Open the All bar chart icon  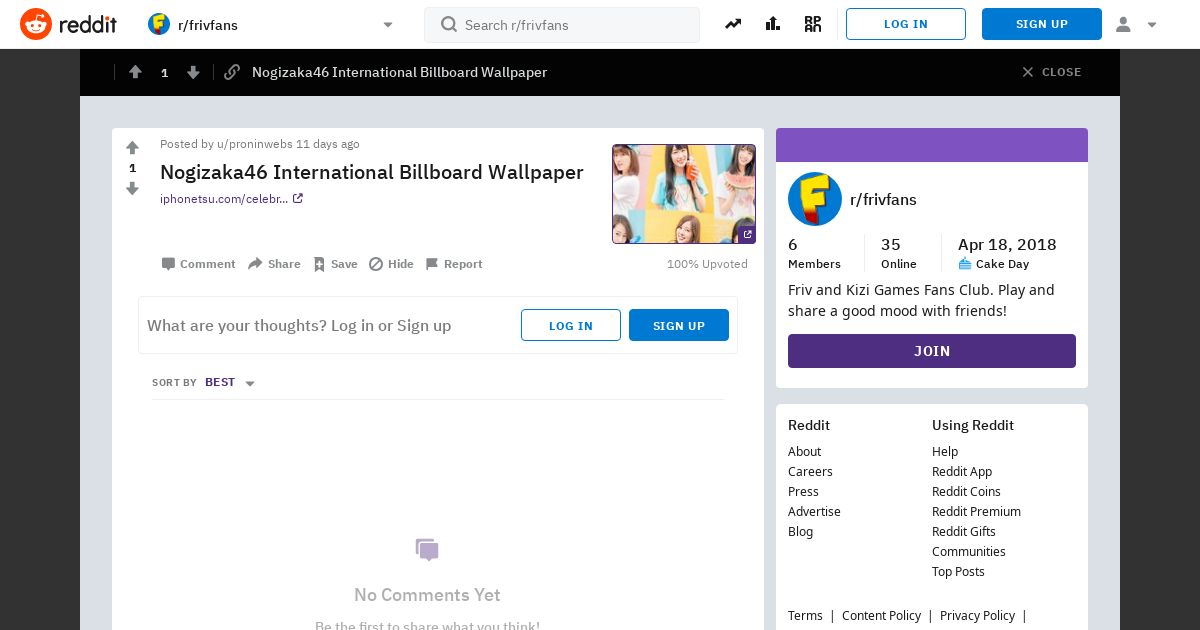point(773,24)
